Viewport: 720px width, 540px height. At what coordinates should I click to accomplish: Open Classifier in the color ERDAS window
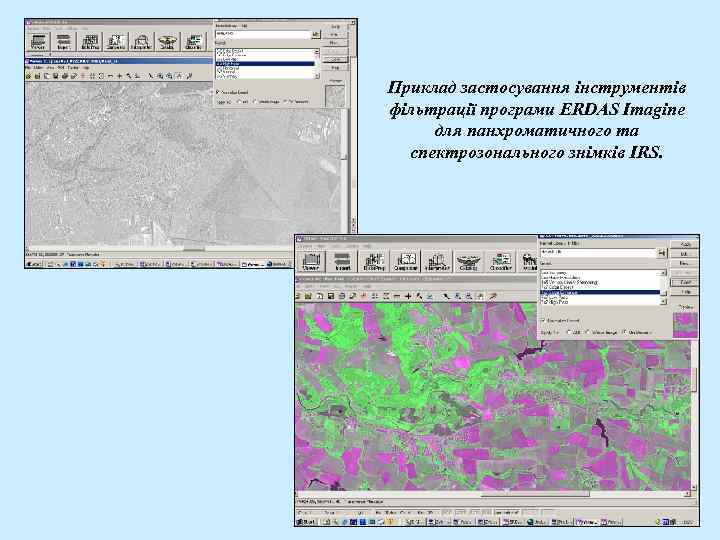pos(501,262)
